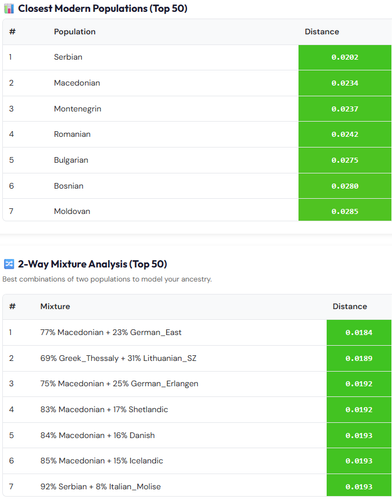Screen dimensions: 392x500
Task: Select 69% Greek_Thessaly + 31% Lithuanian_SZ row
Action: pos(197,358)
